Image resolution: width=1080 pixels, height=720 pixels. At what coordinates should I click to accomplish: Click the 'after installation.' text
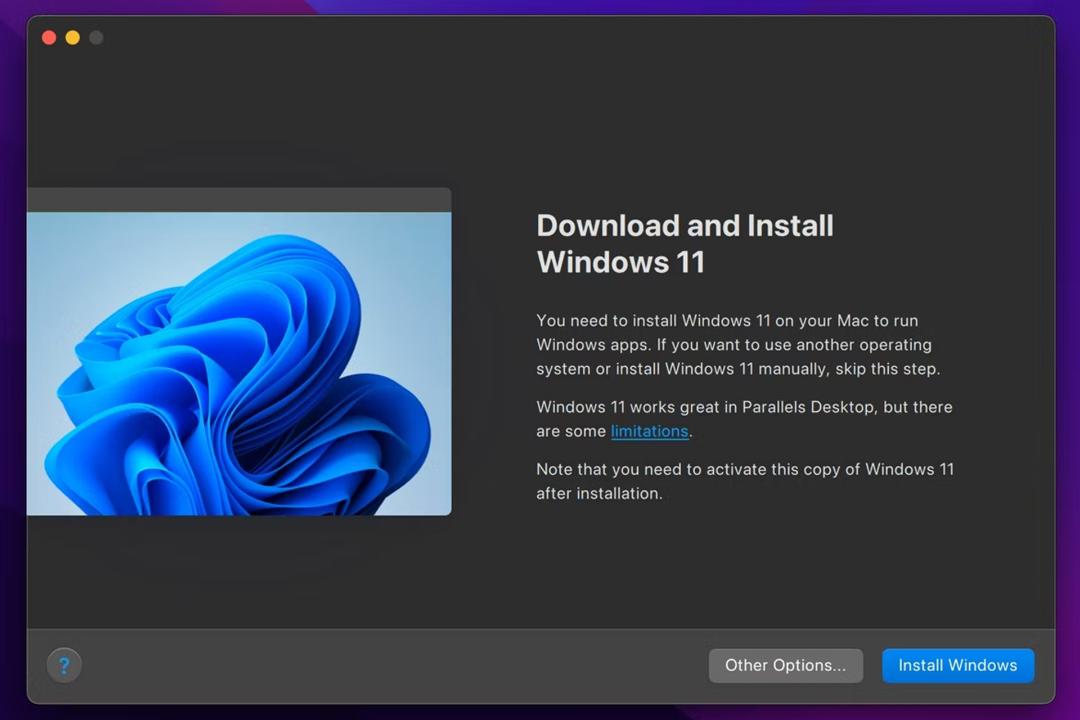(599, 493)
